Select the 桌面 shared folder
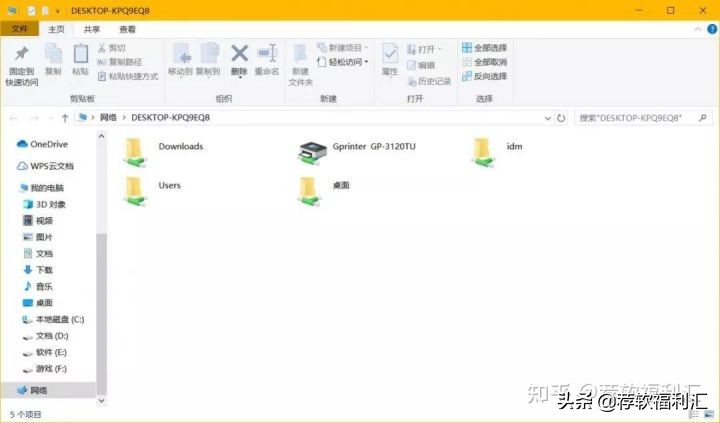Screen dimensions: 720x423 324,191
